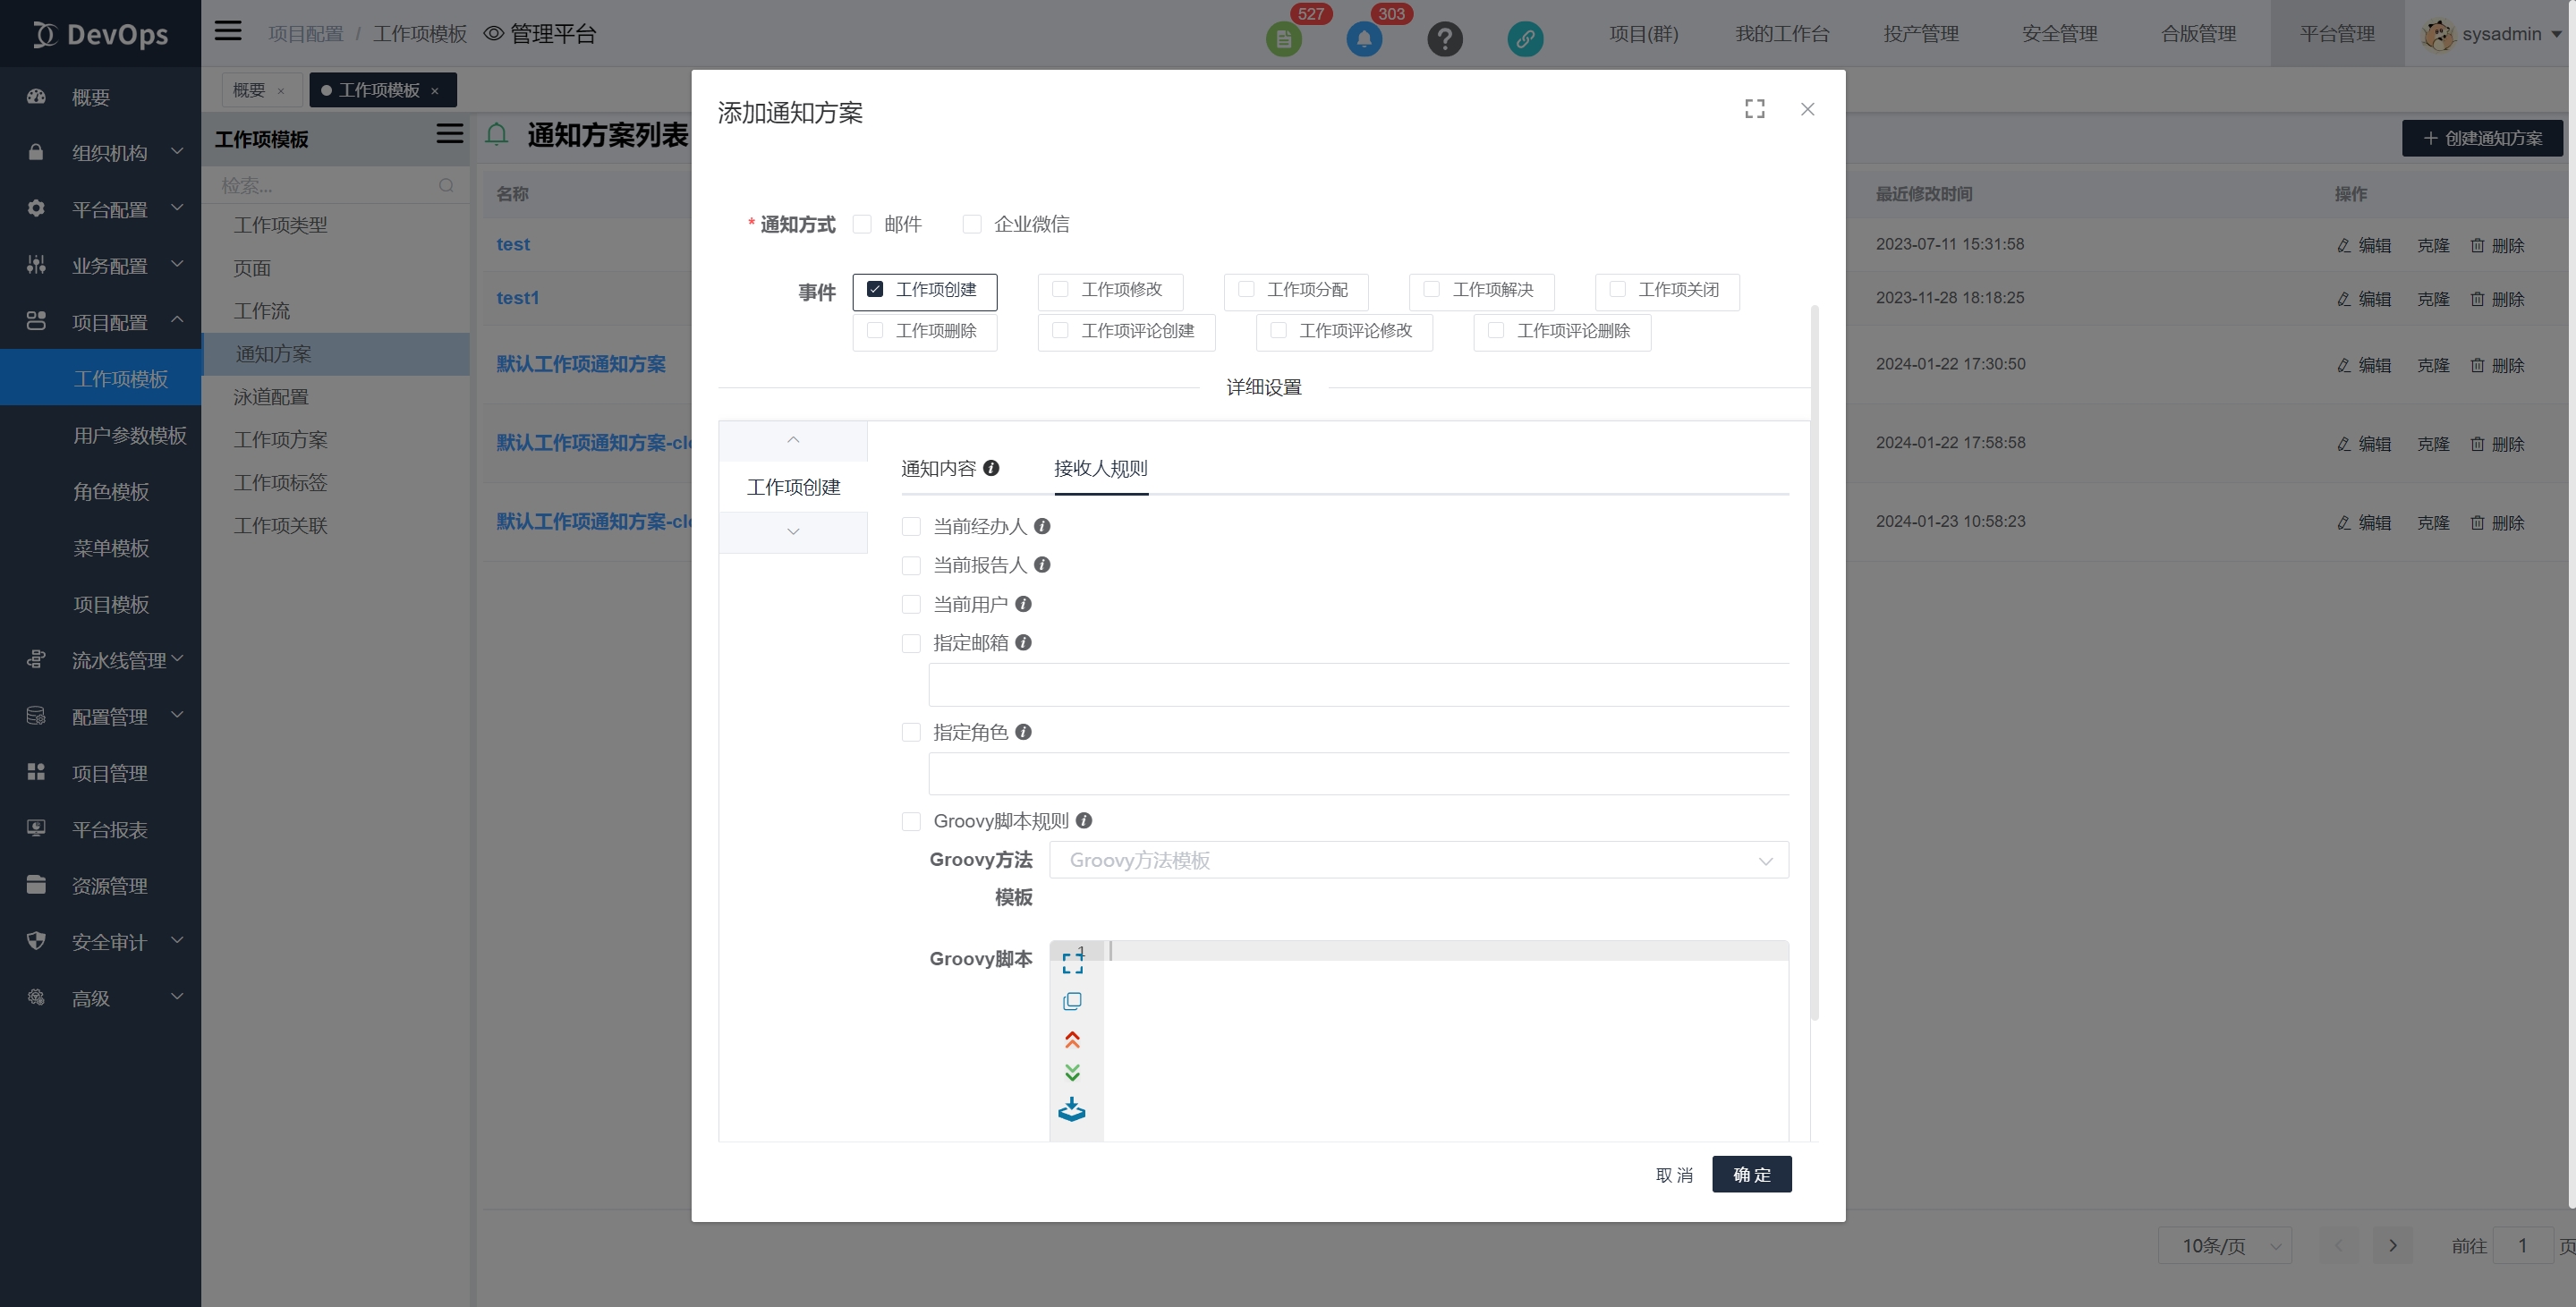2576x1307 pixels.
Task: Click the 确定 confirm button
Action: coord(1751,1174)
